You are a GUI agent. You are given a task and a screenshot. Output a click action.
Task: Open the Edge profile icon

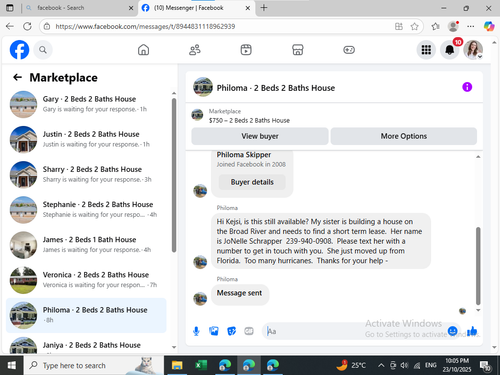click(x=453, y=26)
